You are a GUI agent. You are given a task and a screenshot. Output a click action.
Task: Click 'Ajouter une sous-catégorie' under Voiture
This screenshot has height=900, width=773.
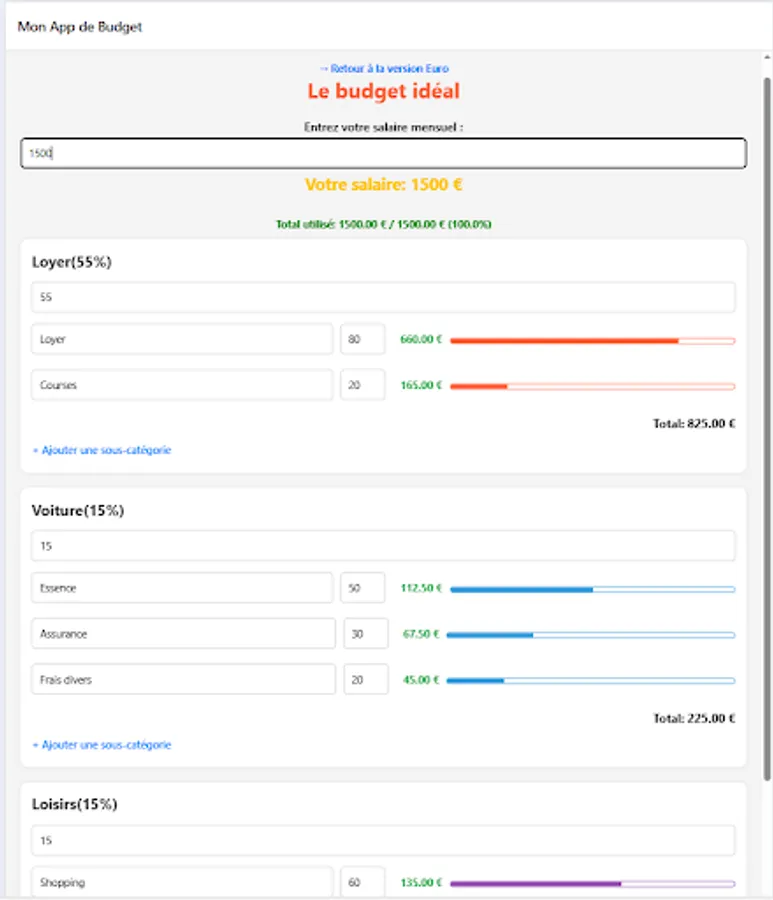[102, 745]
